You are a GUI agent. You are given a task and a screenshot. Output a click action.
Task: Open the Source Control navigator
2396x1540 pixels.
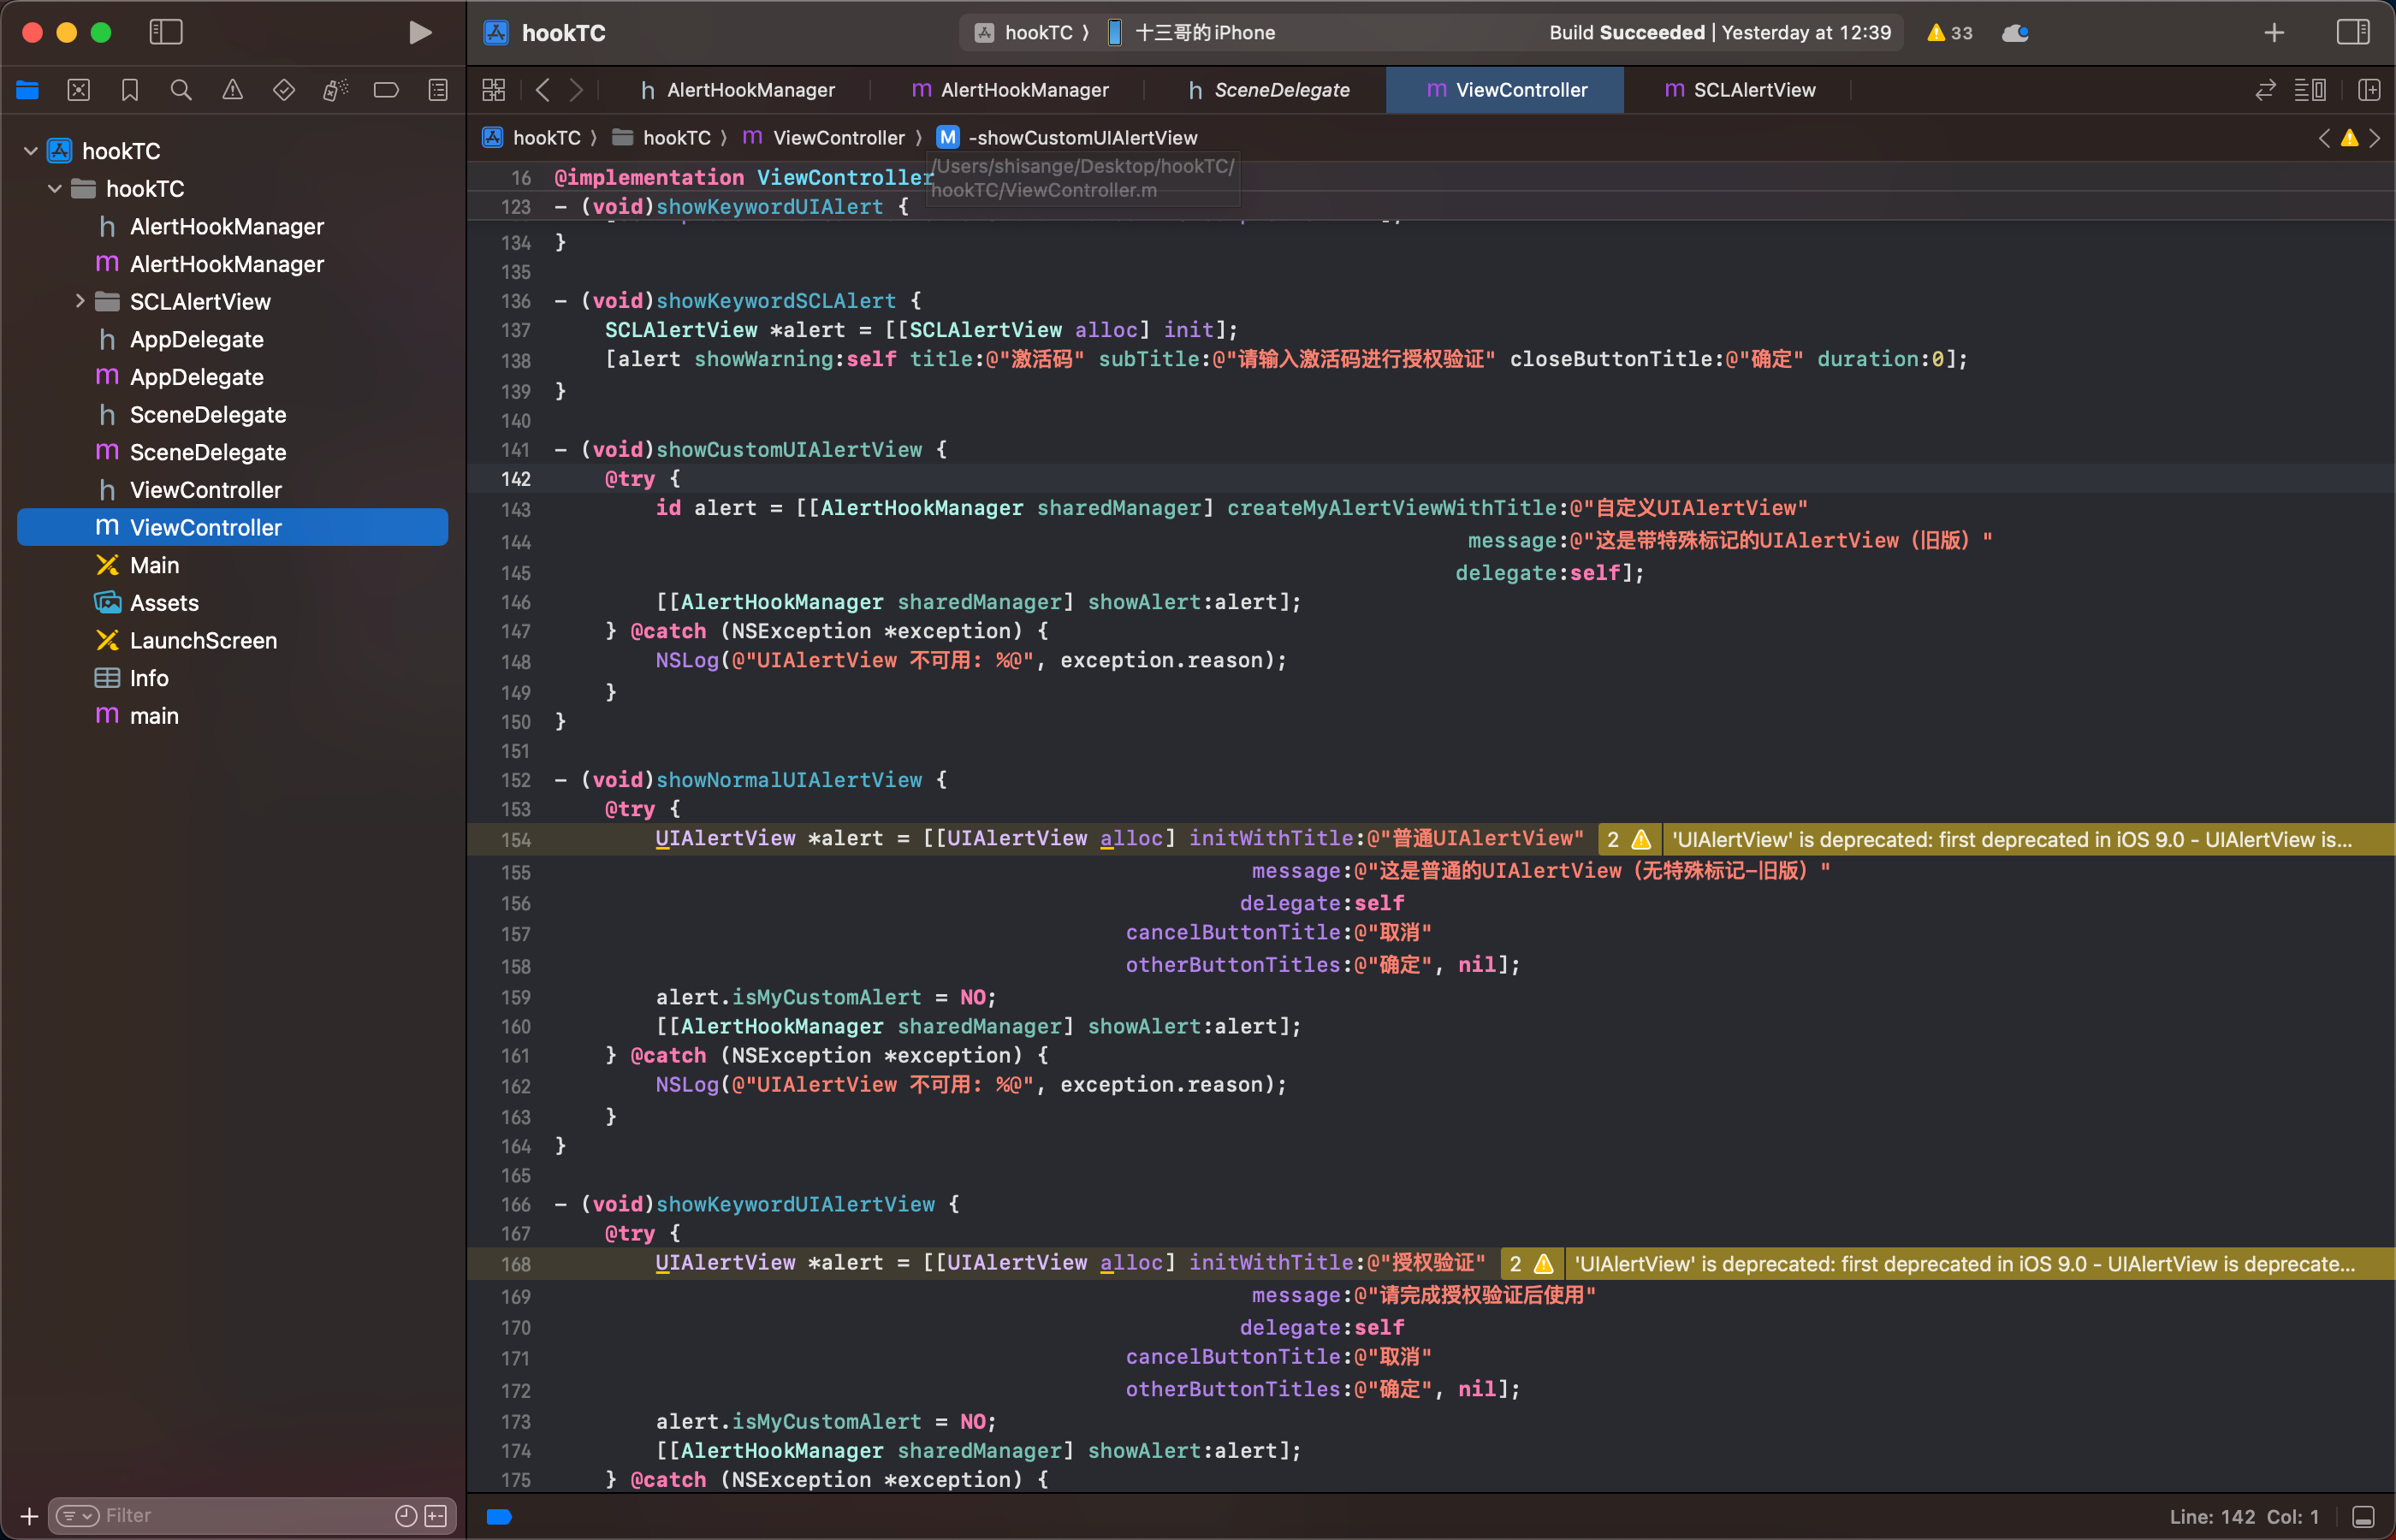coord(79,90)
